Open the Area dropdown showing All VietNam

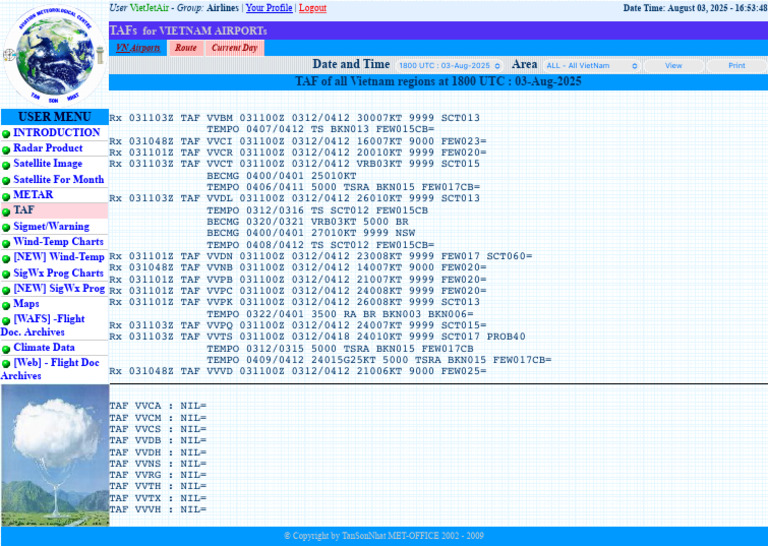click(x=591, y=66)
